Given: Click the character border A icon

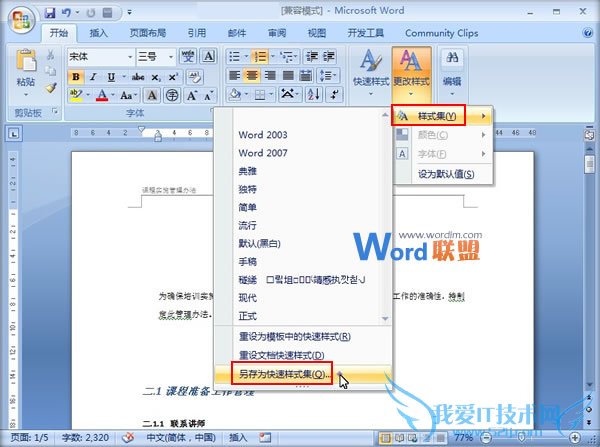Looking at the screenshot, I should click(209, 57).
